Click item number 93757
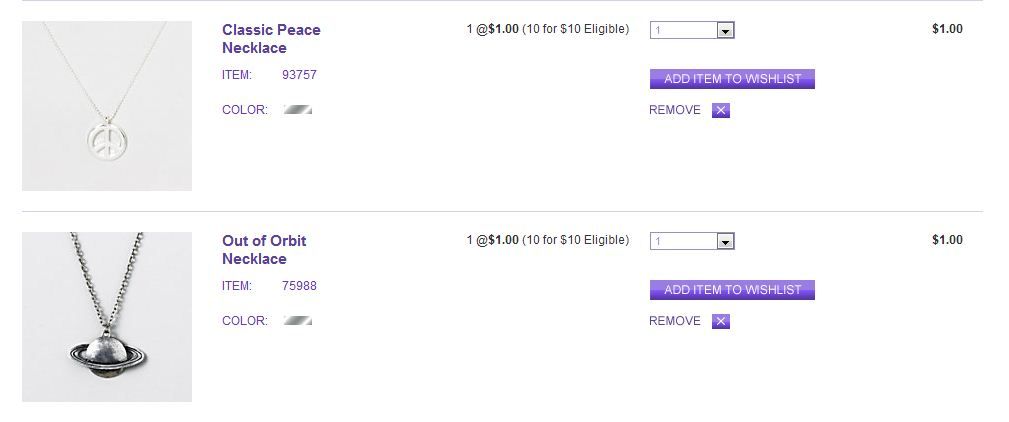The image size is (1009, 422). (299, 75)
